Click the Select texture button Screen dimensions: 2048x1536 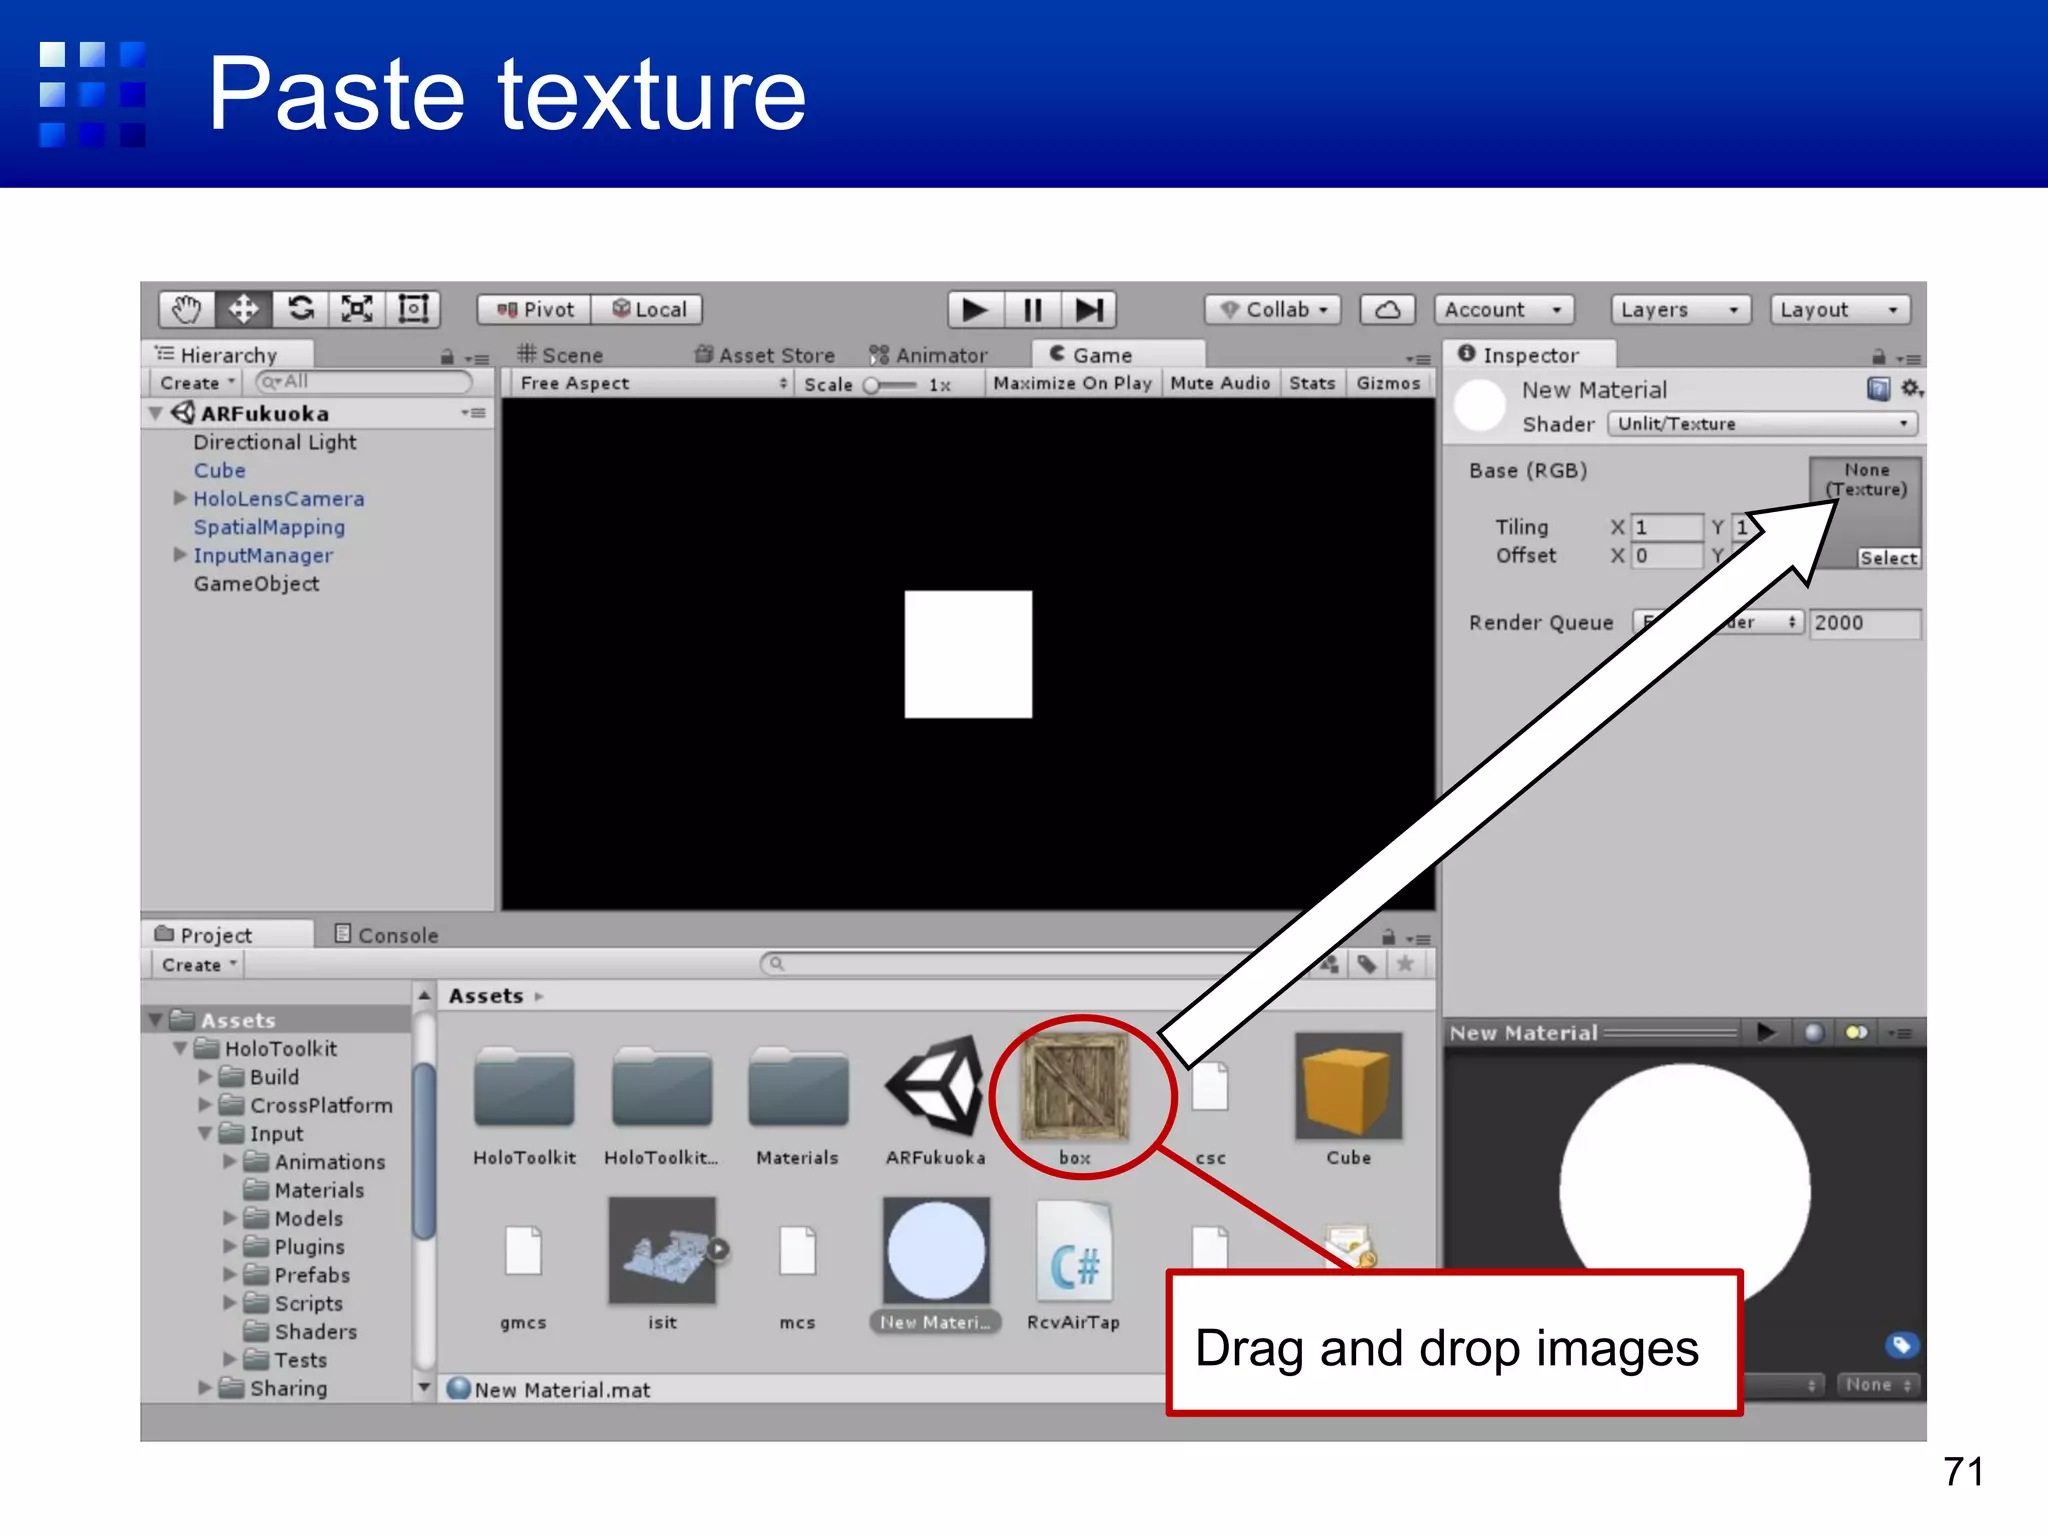coord(1888,558)
